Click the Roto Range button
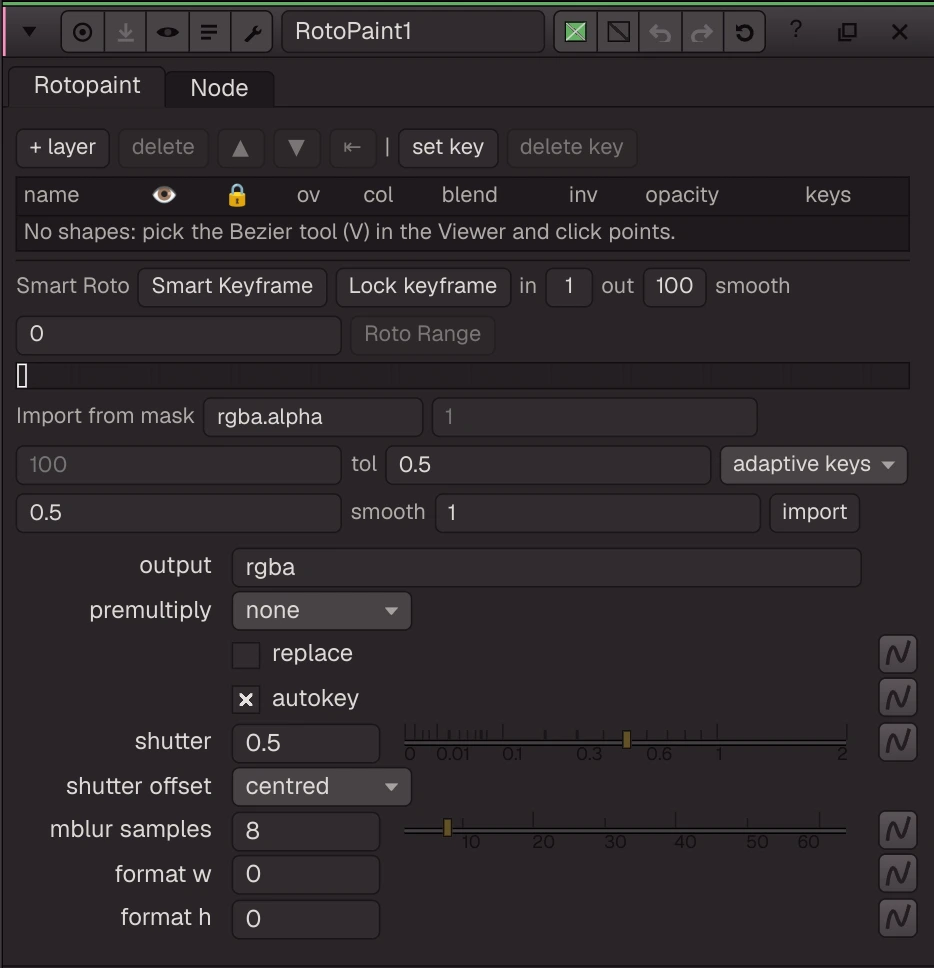 (422, 335)
